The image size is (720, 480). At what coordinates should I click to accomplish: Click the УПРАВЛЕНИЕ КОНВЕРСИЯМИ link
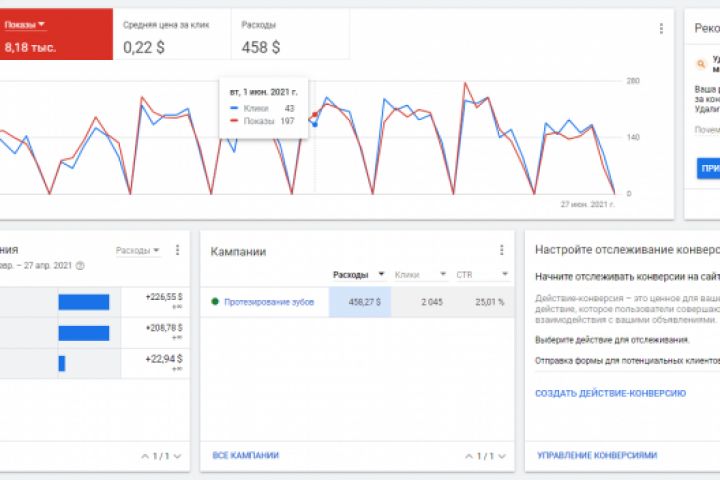pos(597,456)
